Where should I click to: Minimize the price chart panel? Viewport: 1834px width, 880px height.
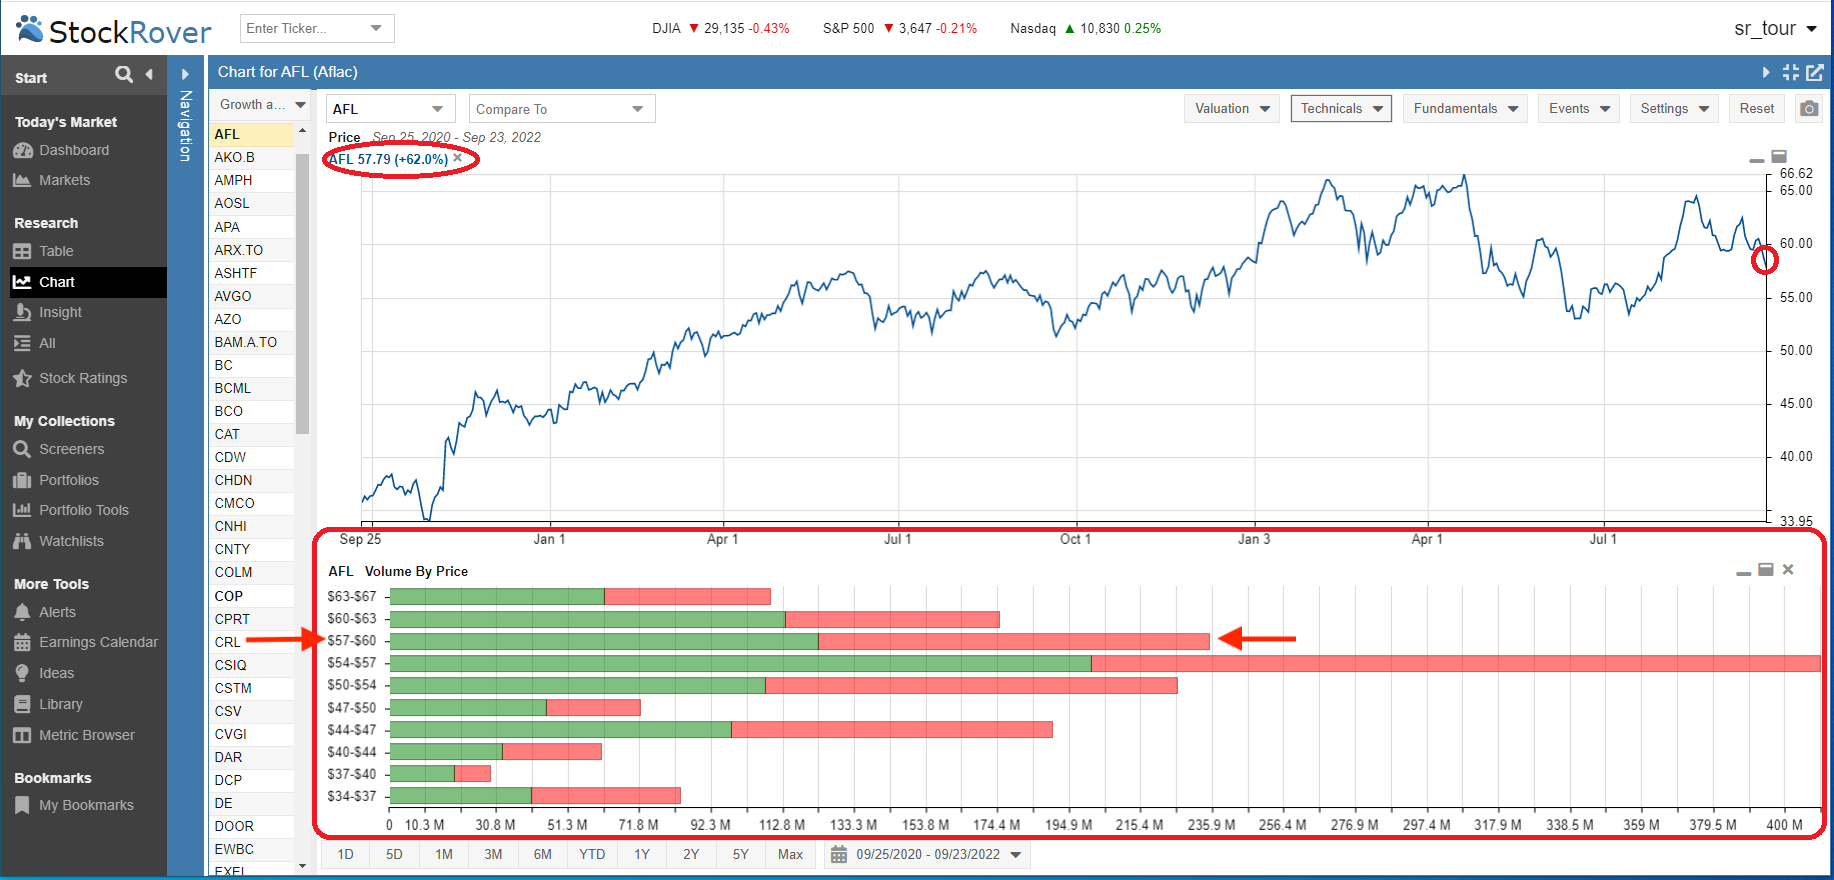pyautogui.click(x=1756, y=158)
